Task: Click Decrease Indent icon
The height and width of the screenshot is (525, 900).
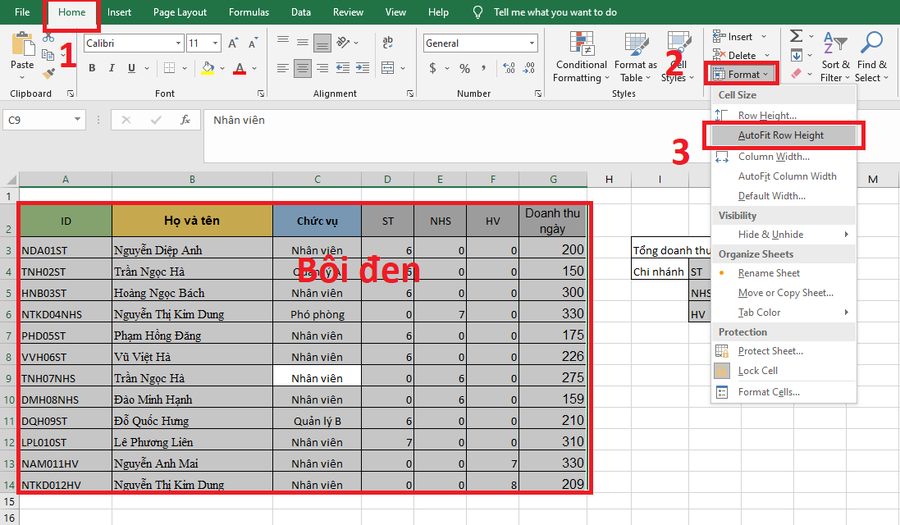Action: click(x=343, y=68)
